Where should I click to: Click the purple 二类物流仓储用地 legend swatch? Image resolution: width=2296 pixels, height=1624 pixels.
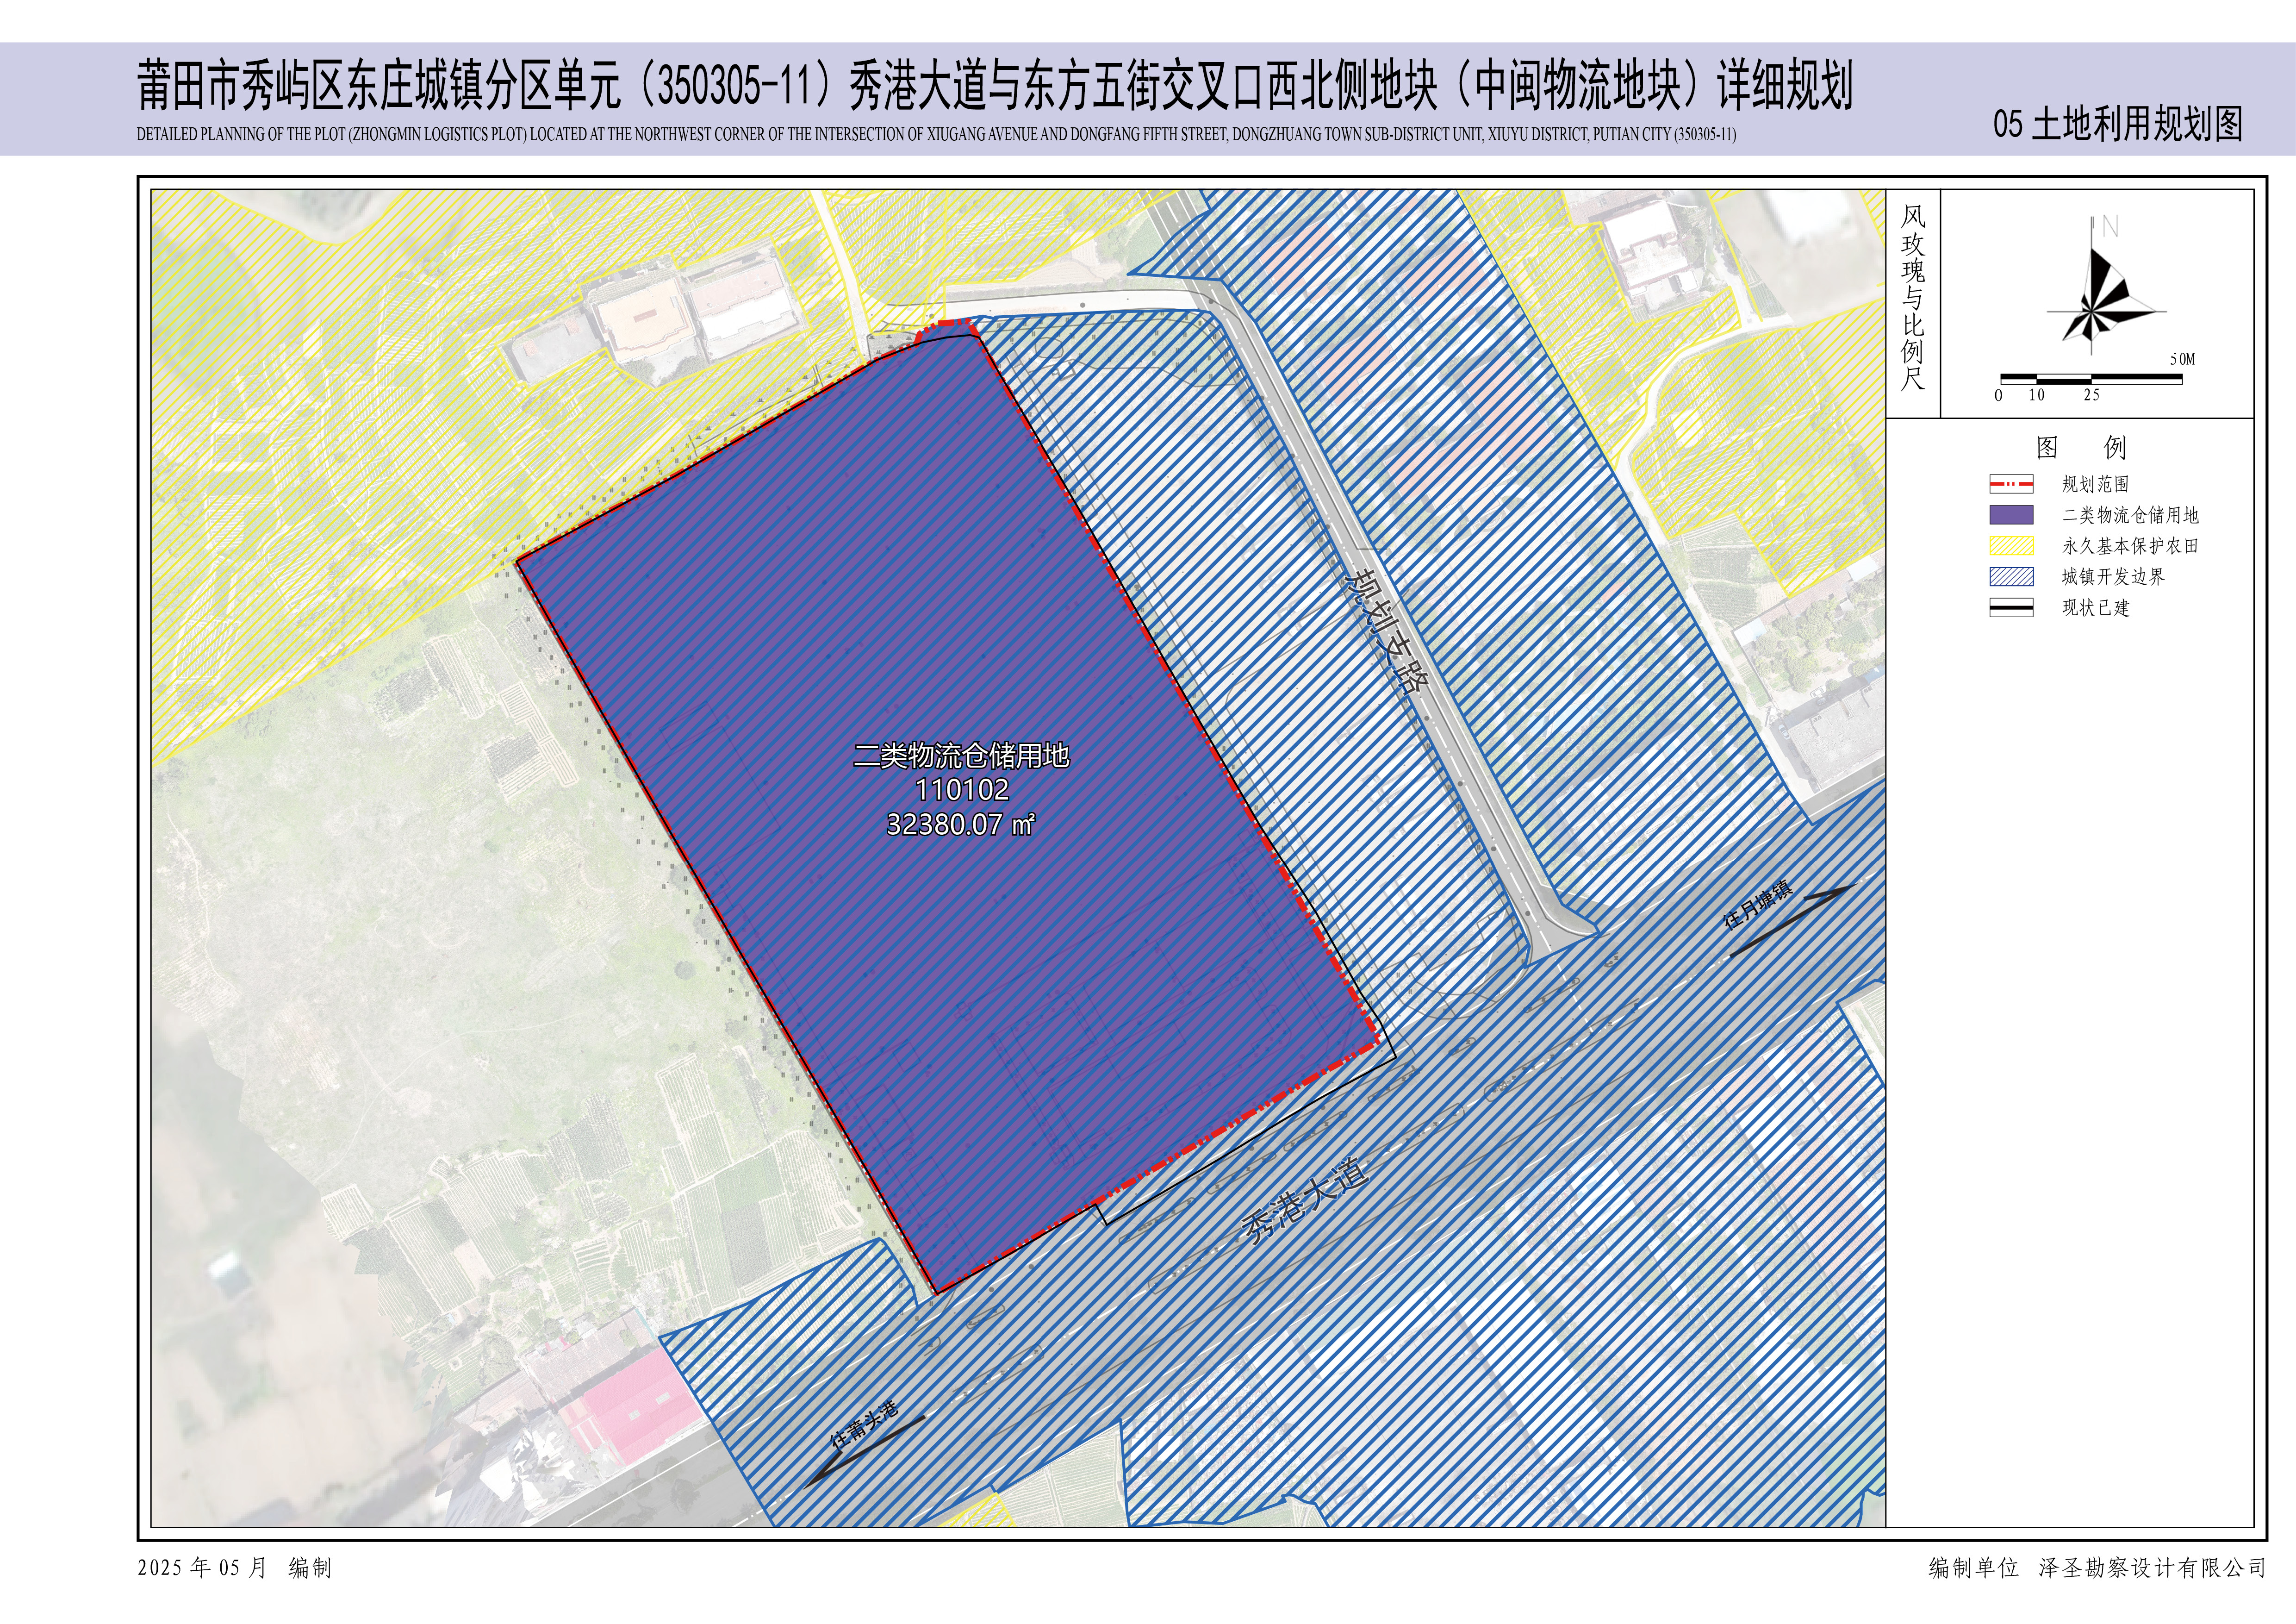(x=2011, y=515)
